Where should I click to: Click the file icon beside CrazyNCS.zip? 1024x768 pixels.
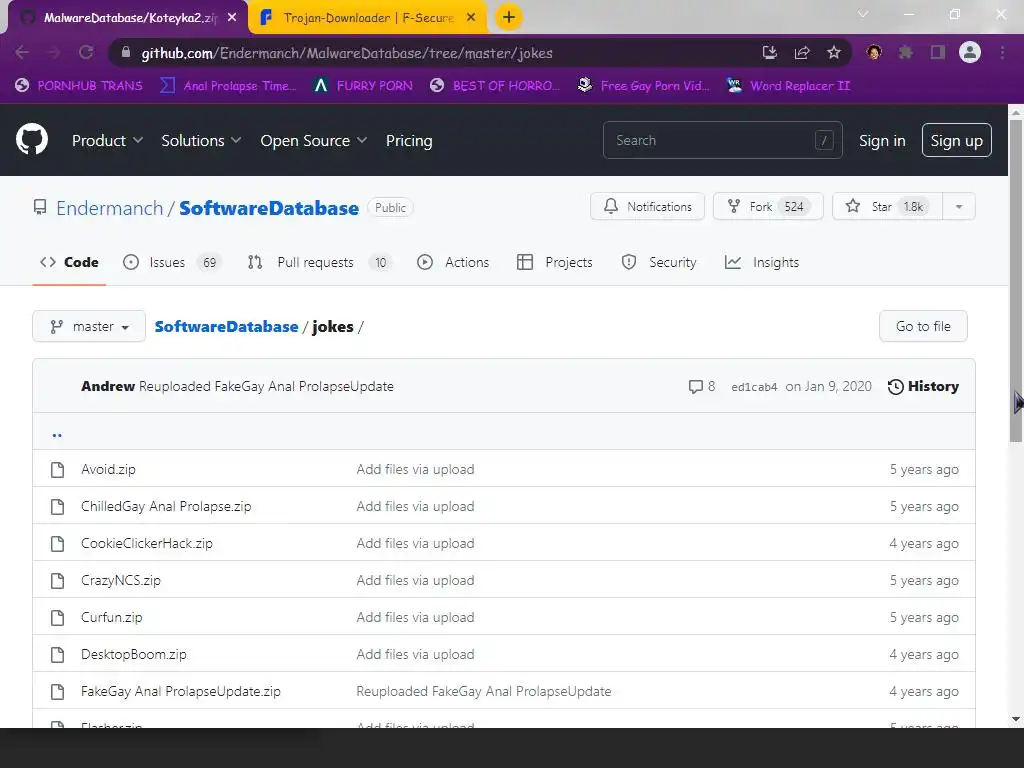pos(57,581)
